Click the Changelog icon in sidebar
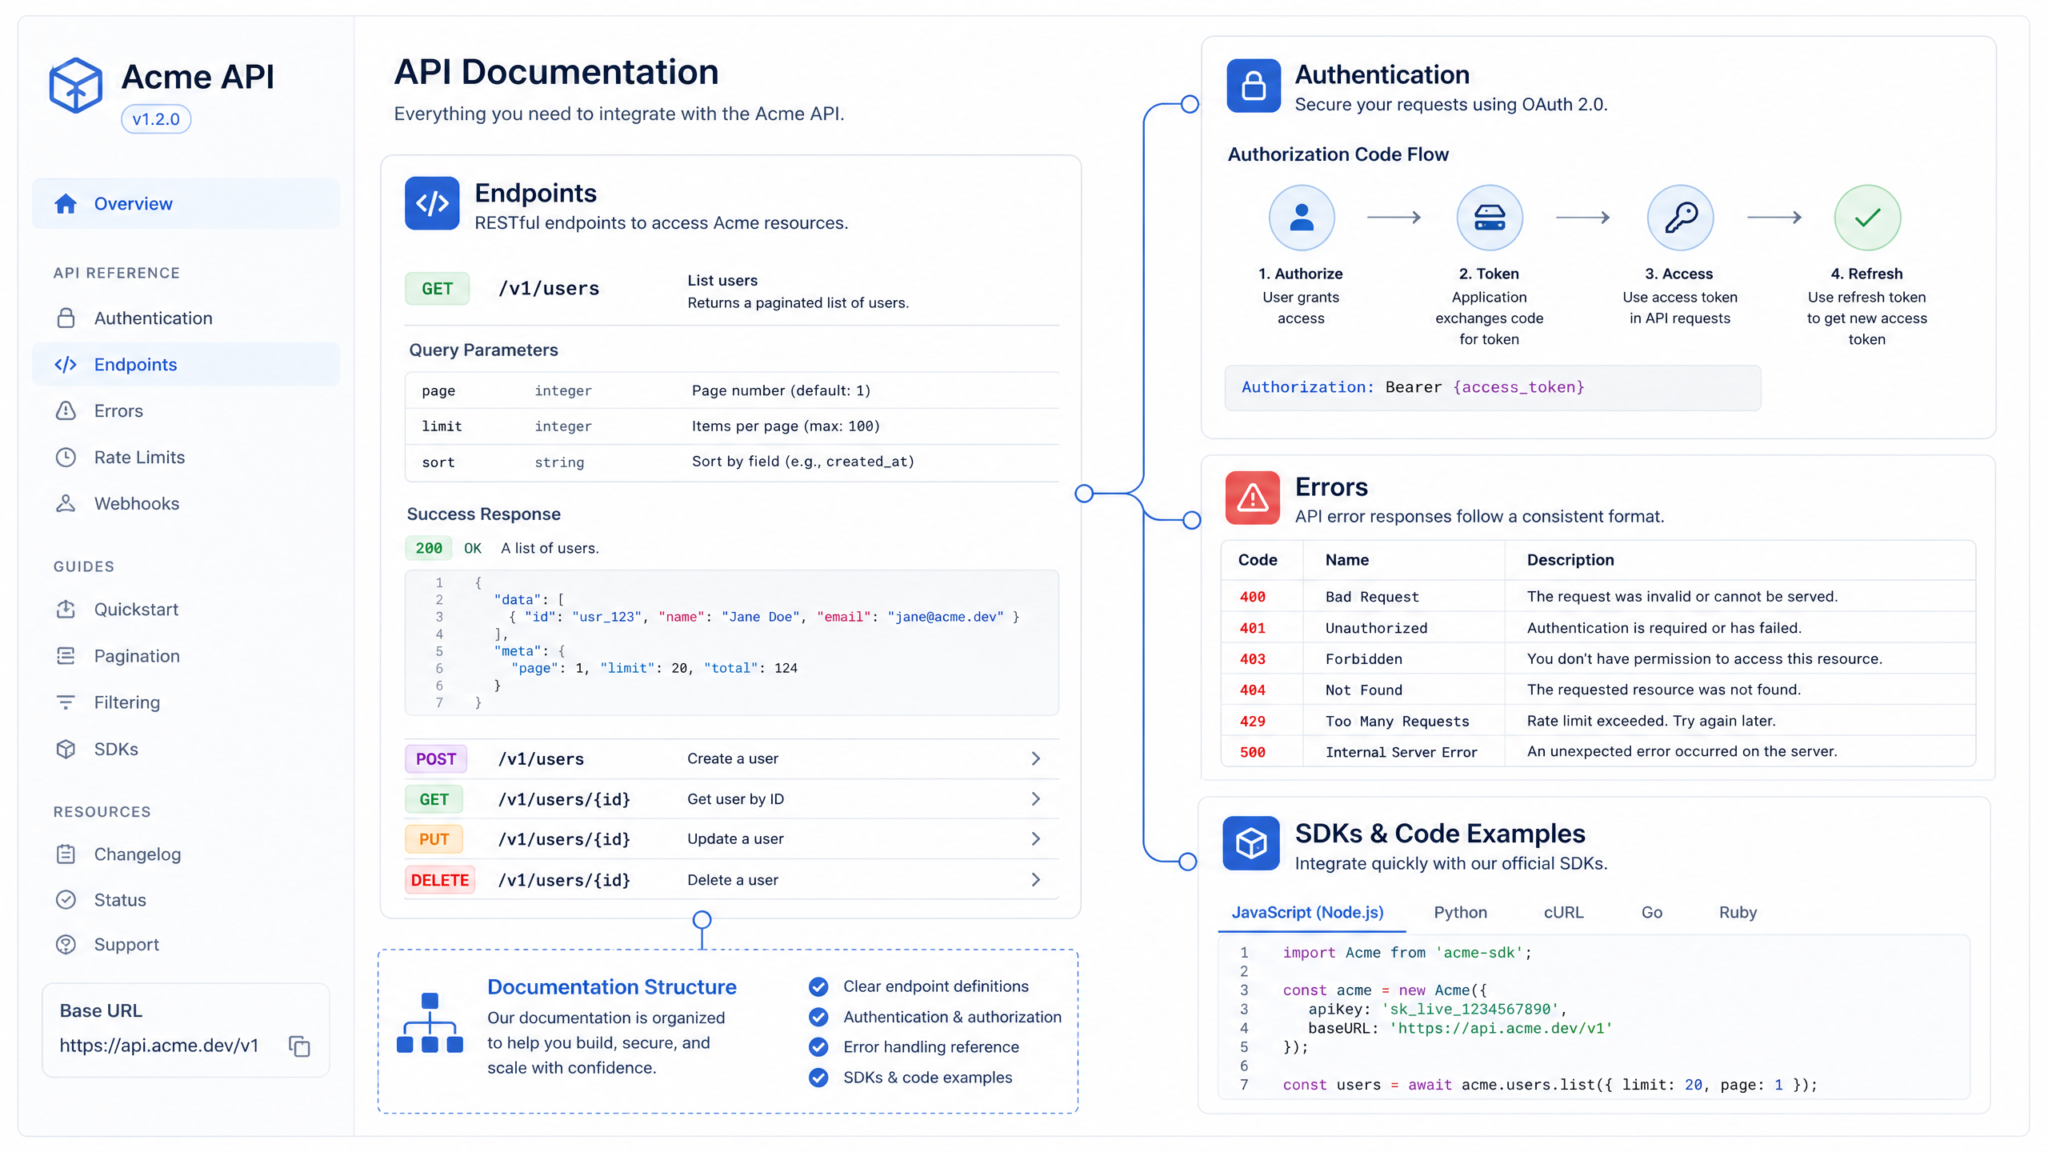The width and height of the screenshot is (2048, 1152). click(x=66, y=854)
